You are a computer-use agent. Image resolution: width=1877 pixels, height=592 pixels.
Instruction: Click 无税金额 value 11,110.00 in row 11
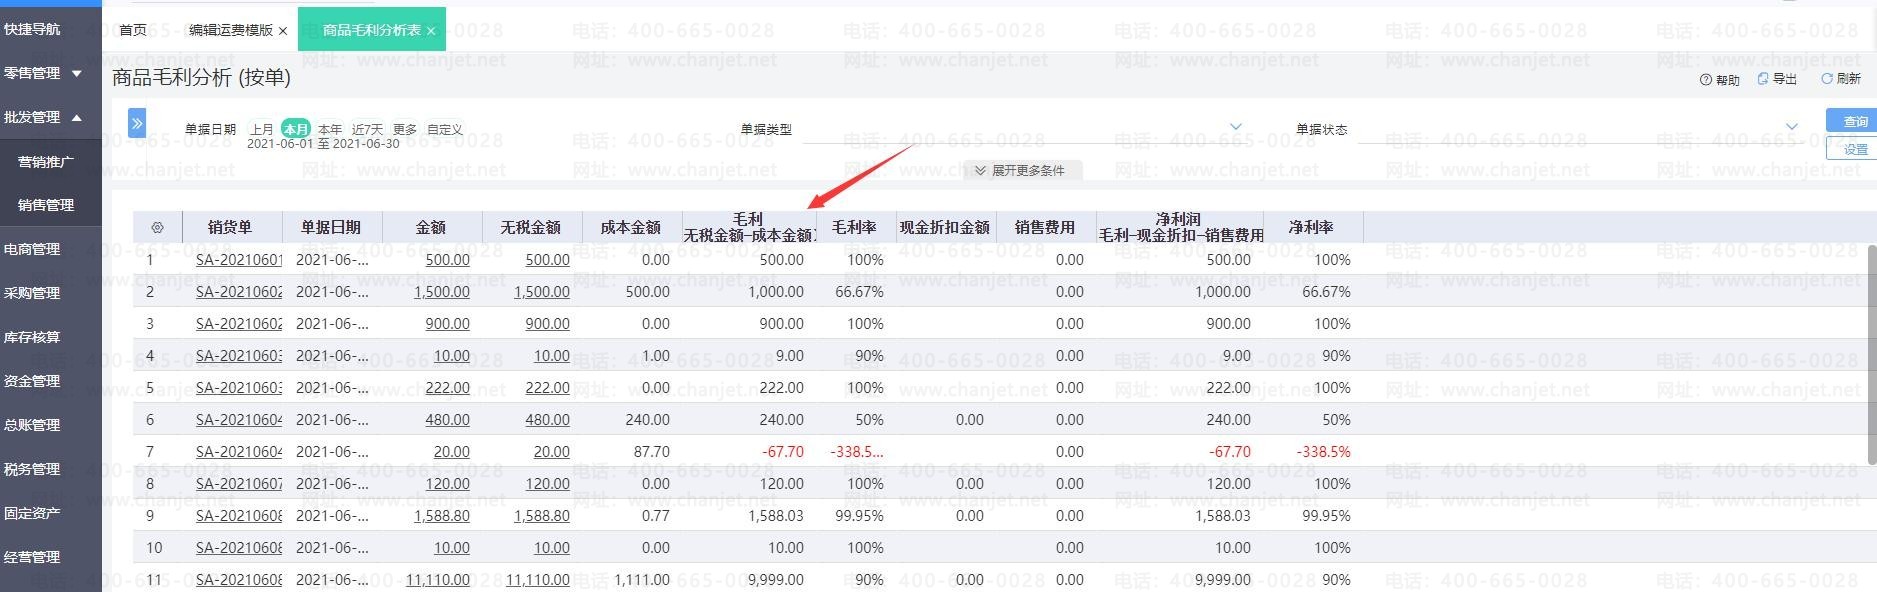click(537, 580)
